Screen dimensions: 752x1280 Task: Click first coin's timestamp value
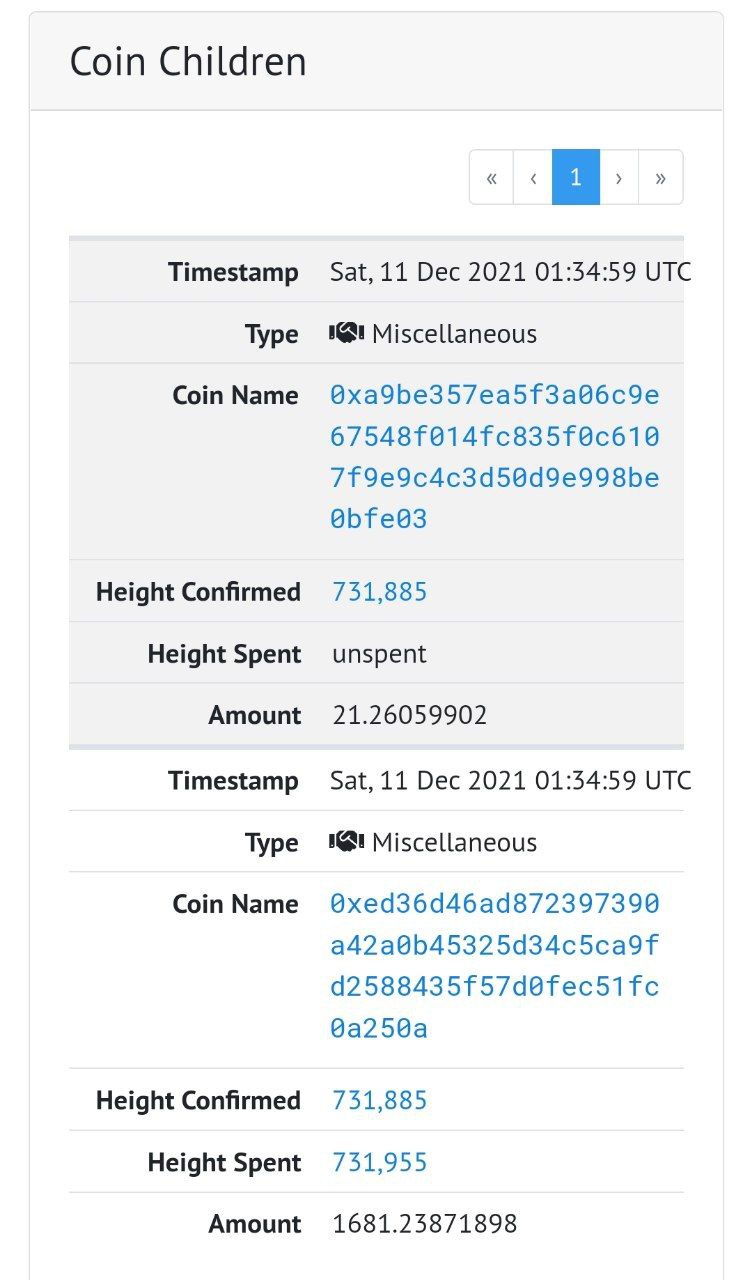(510, 272)
